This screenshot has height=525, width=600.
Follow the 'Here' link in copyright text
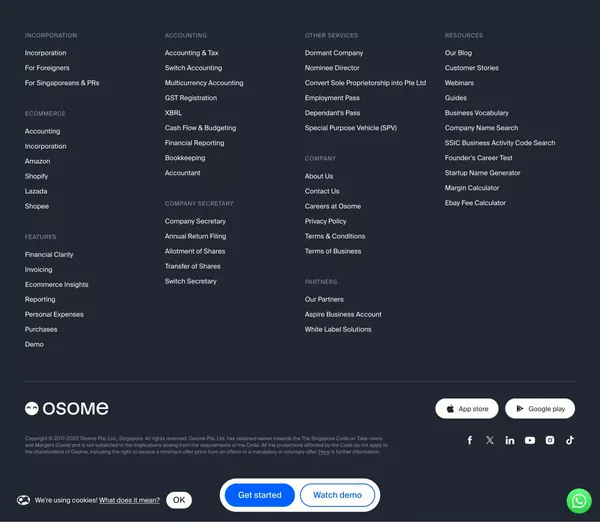tap(324, 452)
